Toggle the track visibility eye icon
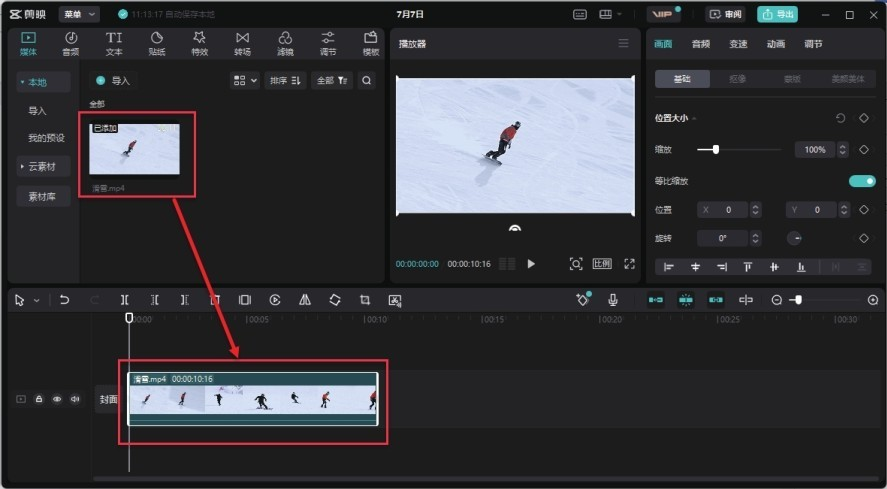The image size is (887, 489). pyautogui.click(x=57, y=399)
